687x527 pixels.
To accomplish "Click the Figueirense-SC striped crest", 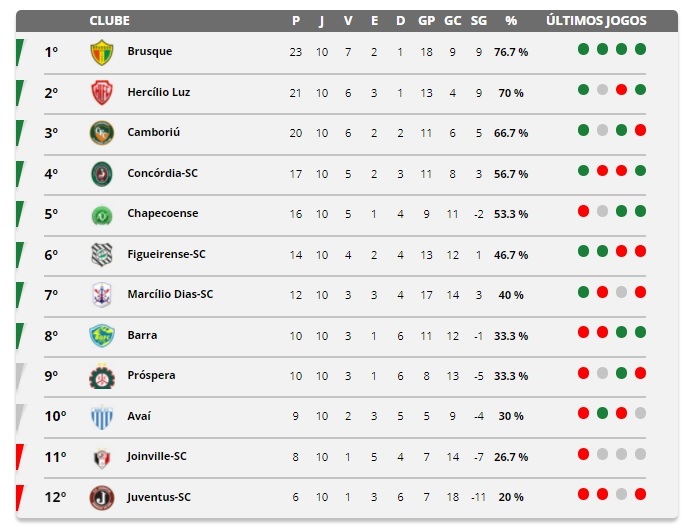I will 102,255.
